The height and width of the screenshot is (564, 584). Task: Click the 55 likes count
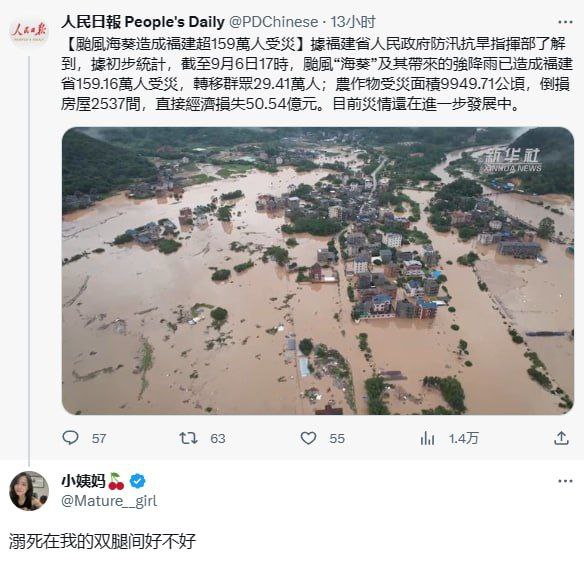click(337, 438)
